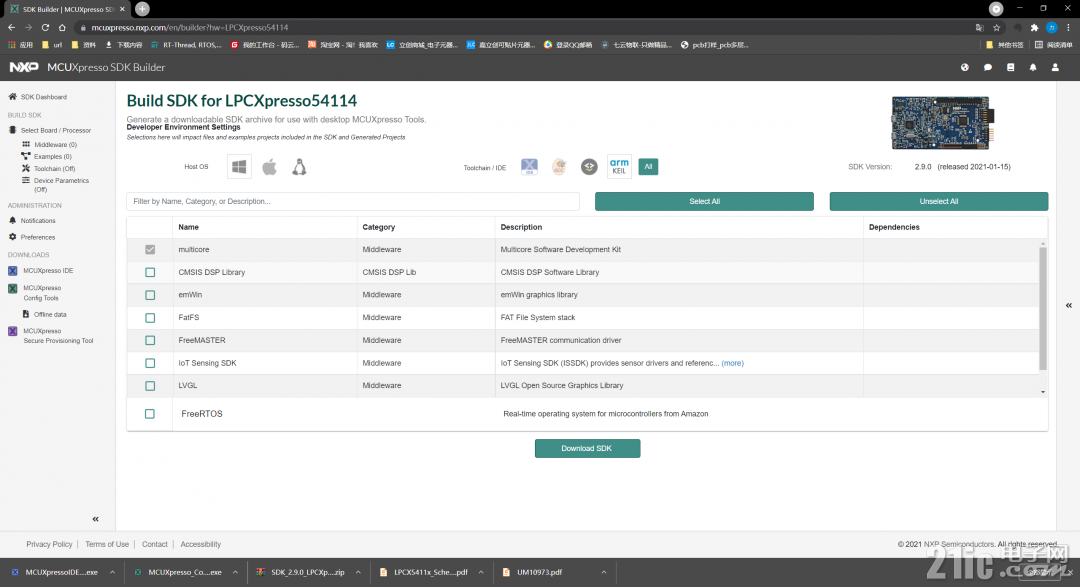
Task: Open options for the UM10973.pdf download
Action: point(603,573)
